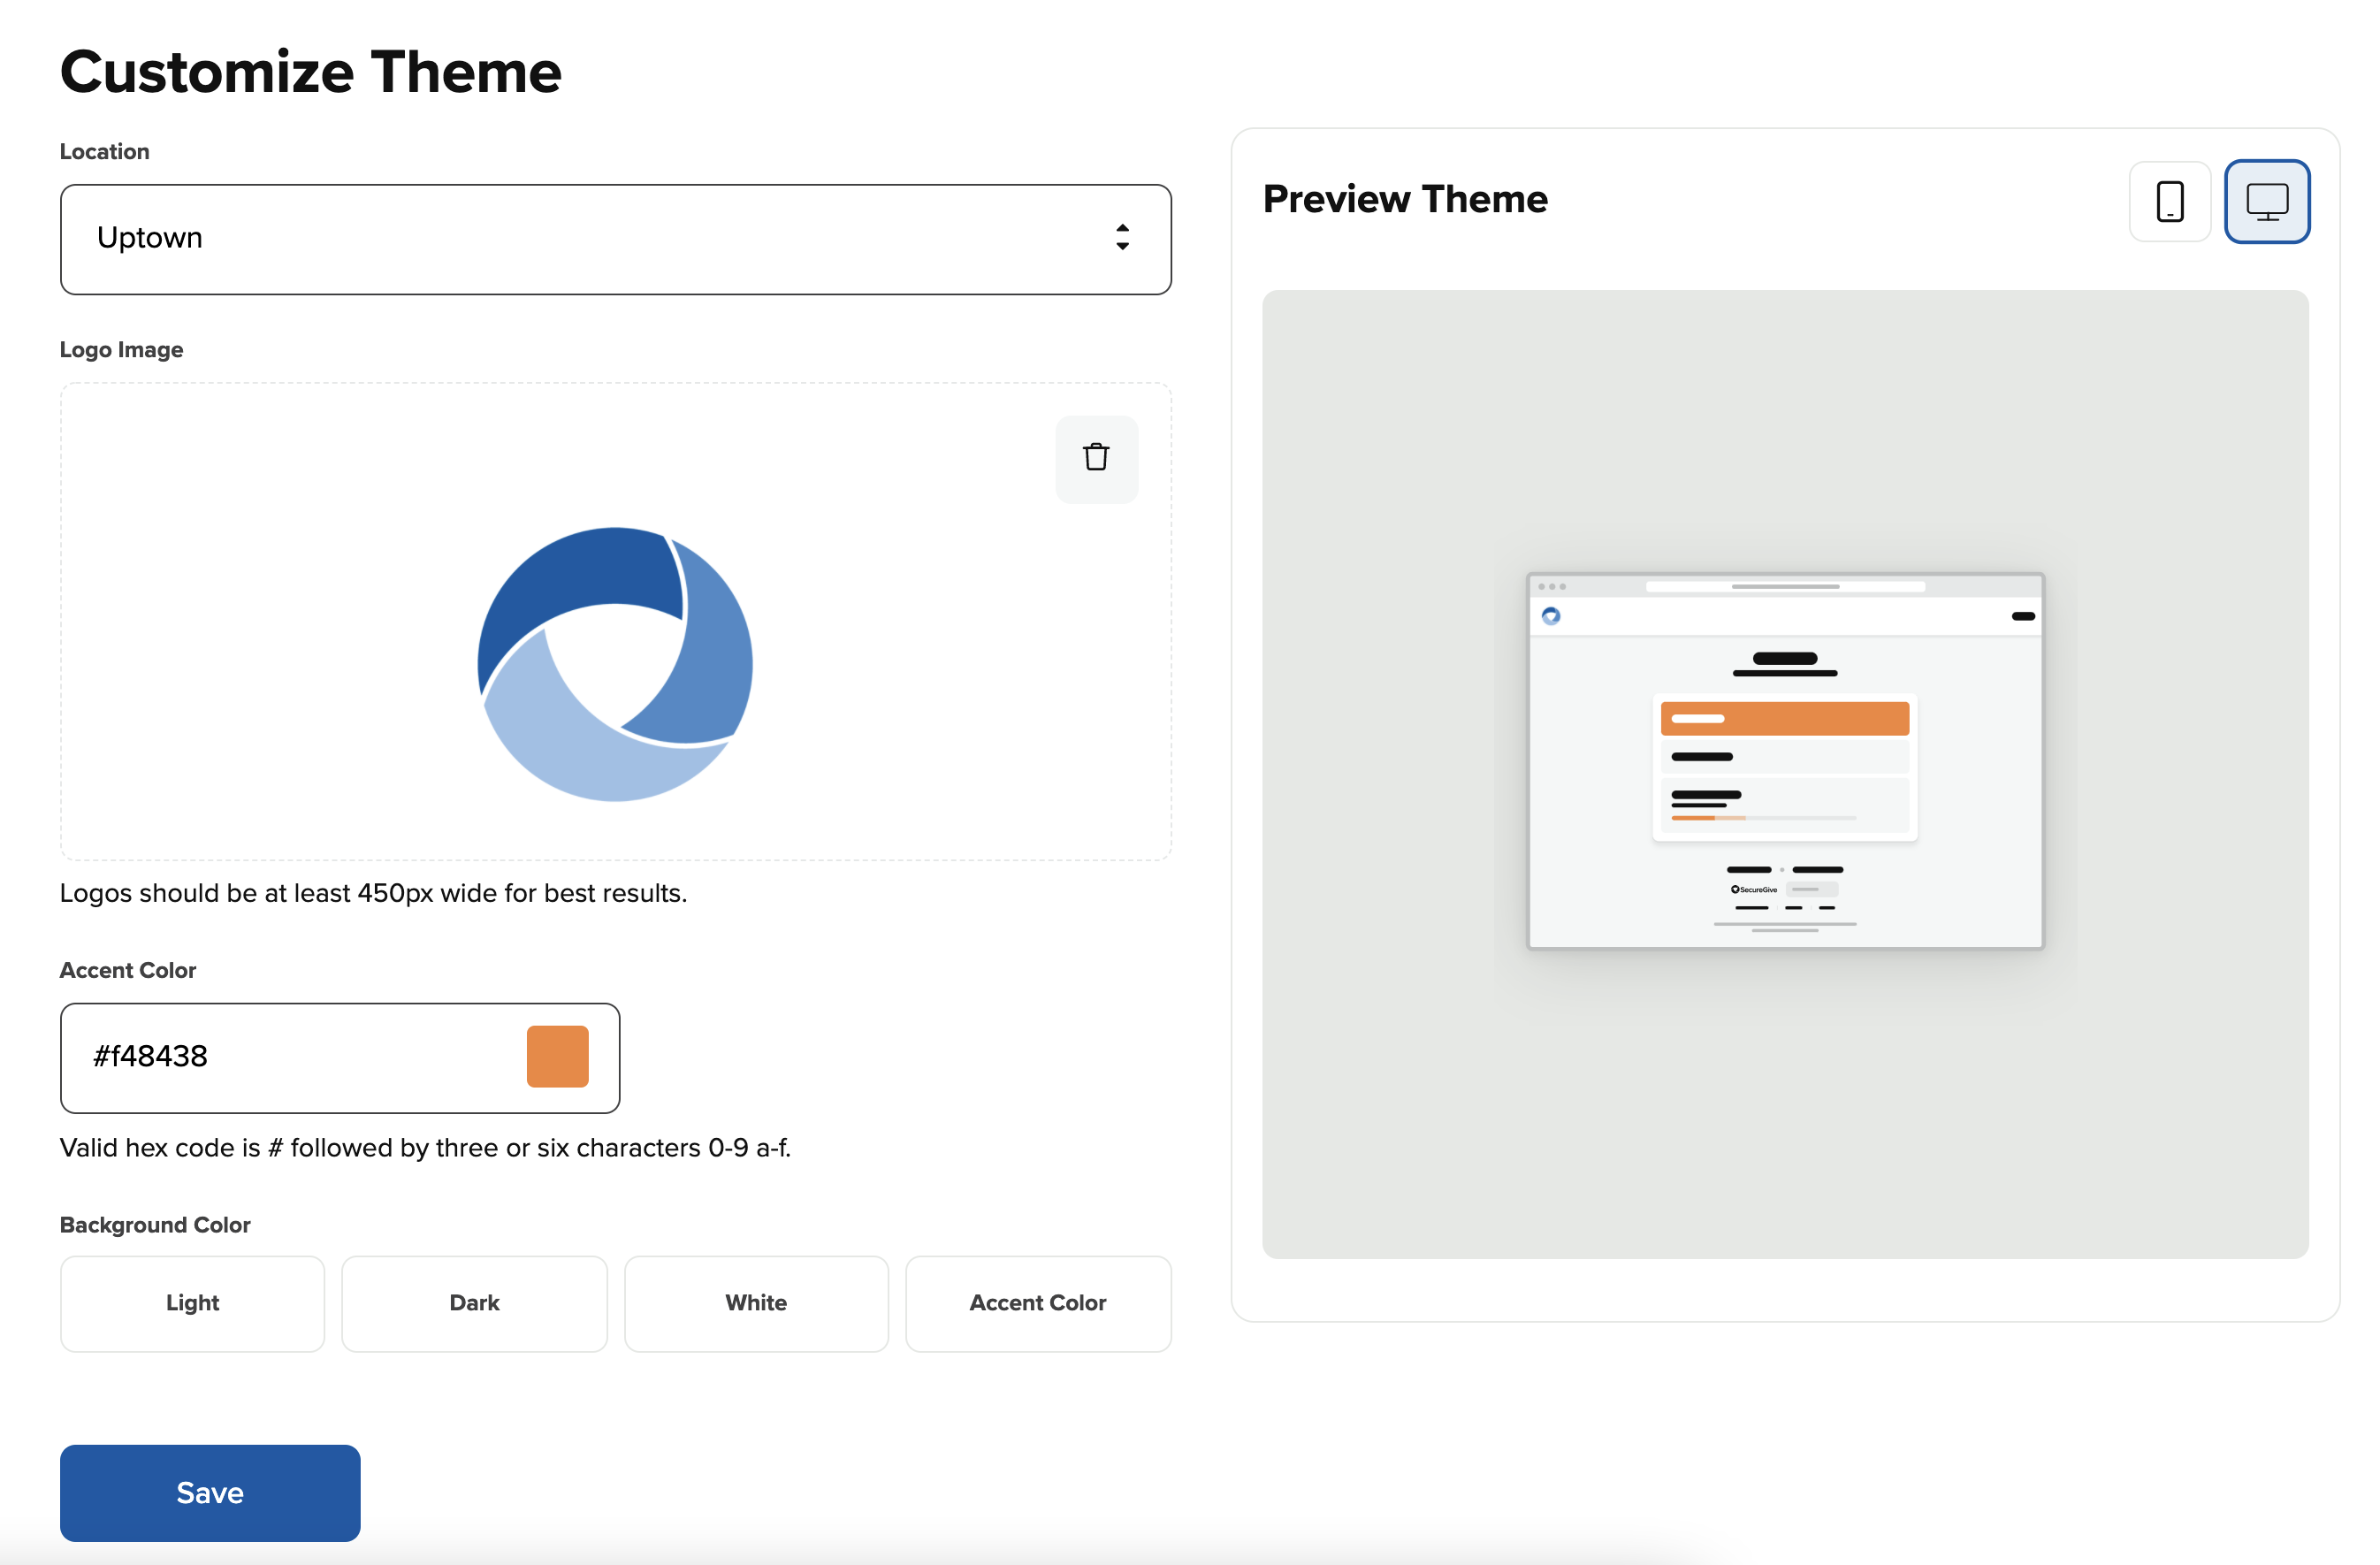Click orange progress line in preview card
Screen dimensions: 2380x1565
[1693, 818]
